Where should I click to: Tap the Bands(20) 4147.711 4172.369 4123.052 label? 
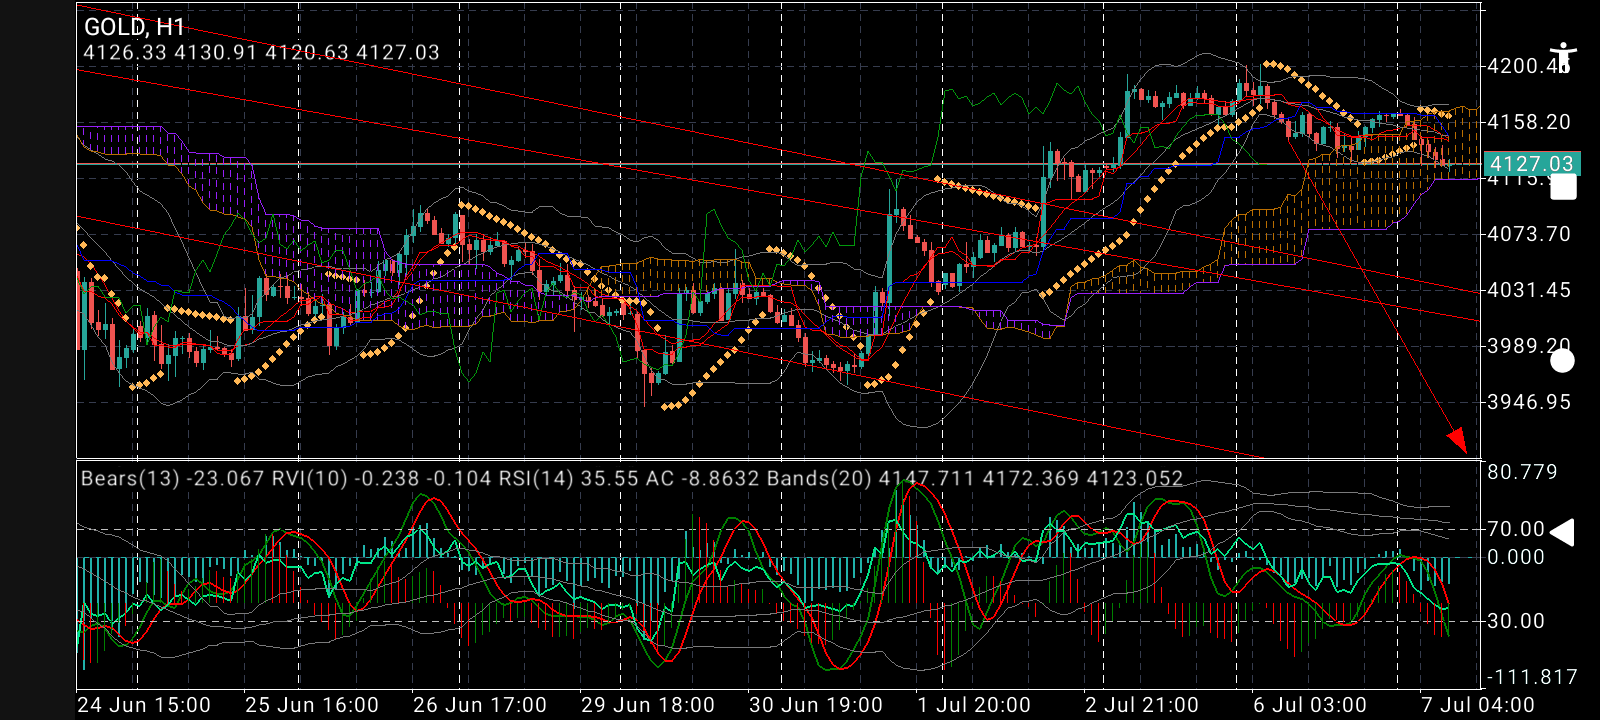click(975, 478)
